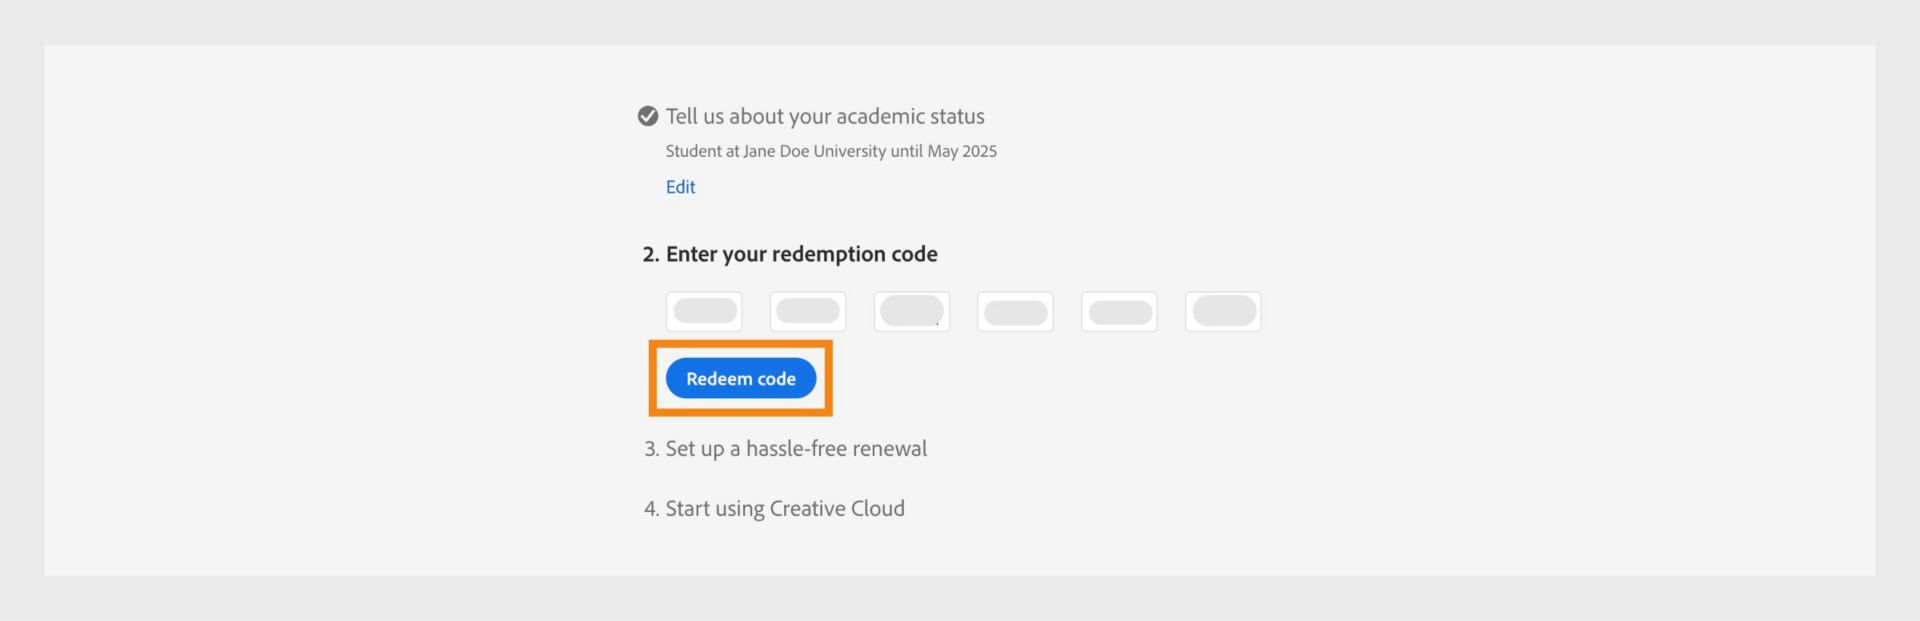Click the Edit link under academic status

point(680,187)
